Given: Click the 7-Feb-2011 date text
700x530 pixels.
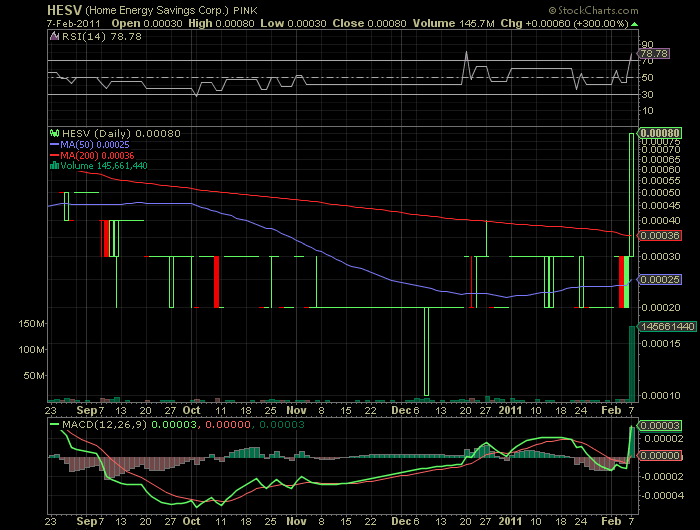Looking at the screenshot, I should point(74,24).
